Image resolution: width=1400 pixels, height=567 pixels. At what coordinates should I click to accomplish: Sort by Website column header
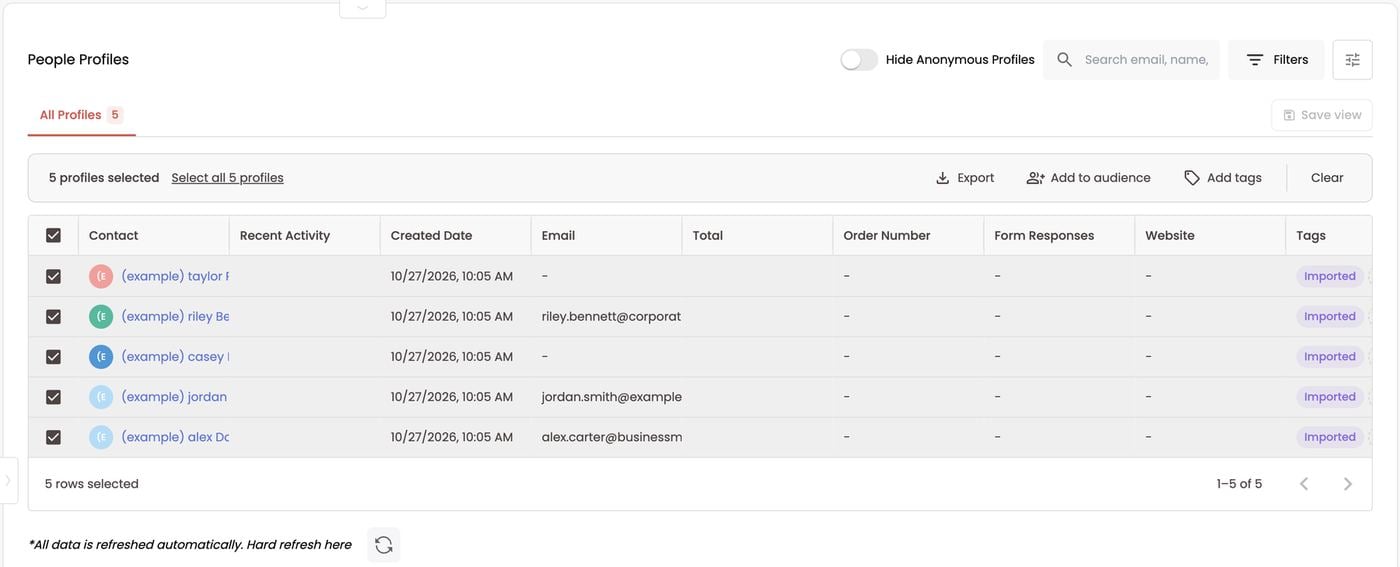tap(1170, 236)
